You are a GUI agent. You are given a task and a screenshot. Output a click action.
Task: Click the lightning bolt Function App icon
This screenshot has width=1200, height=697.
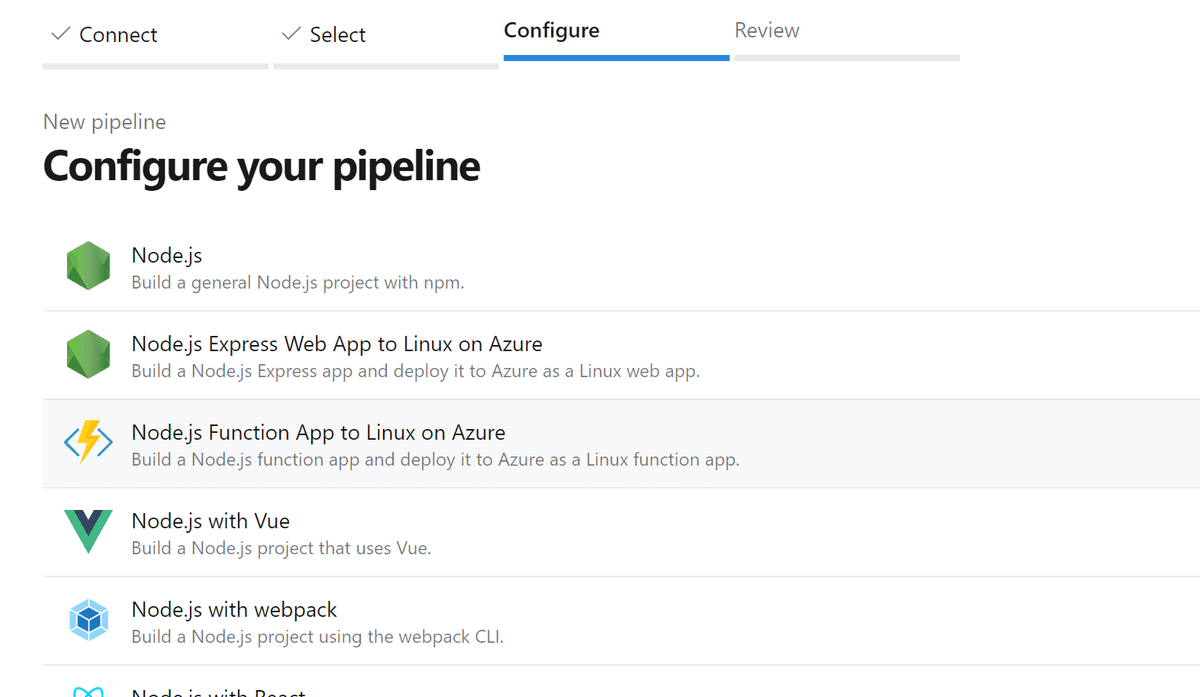(x=88, y=443)
